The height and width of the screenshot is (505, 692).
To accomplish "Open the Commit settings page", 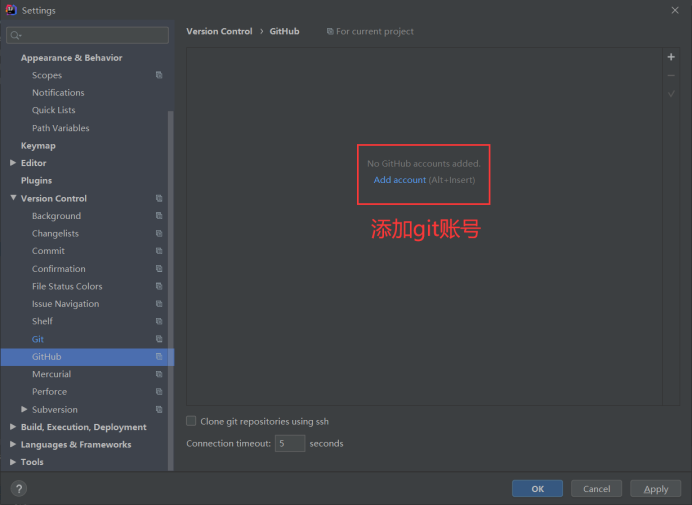I will click(x=48, y=251).
